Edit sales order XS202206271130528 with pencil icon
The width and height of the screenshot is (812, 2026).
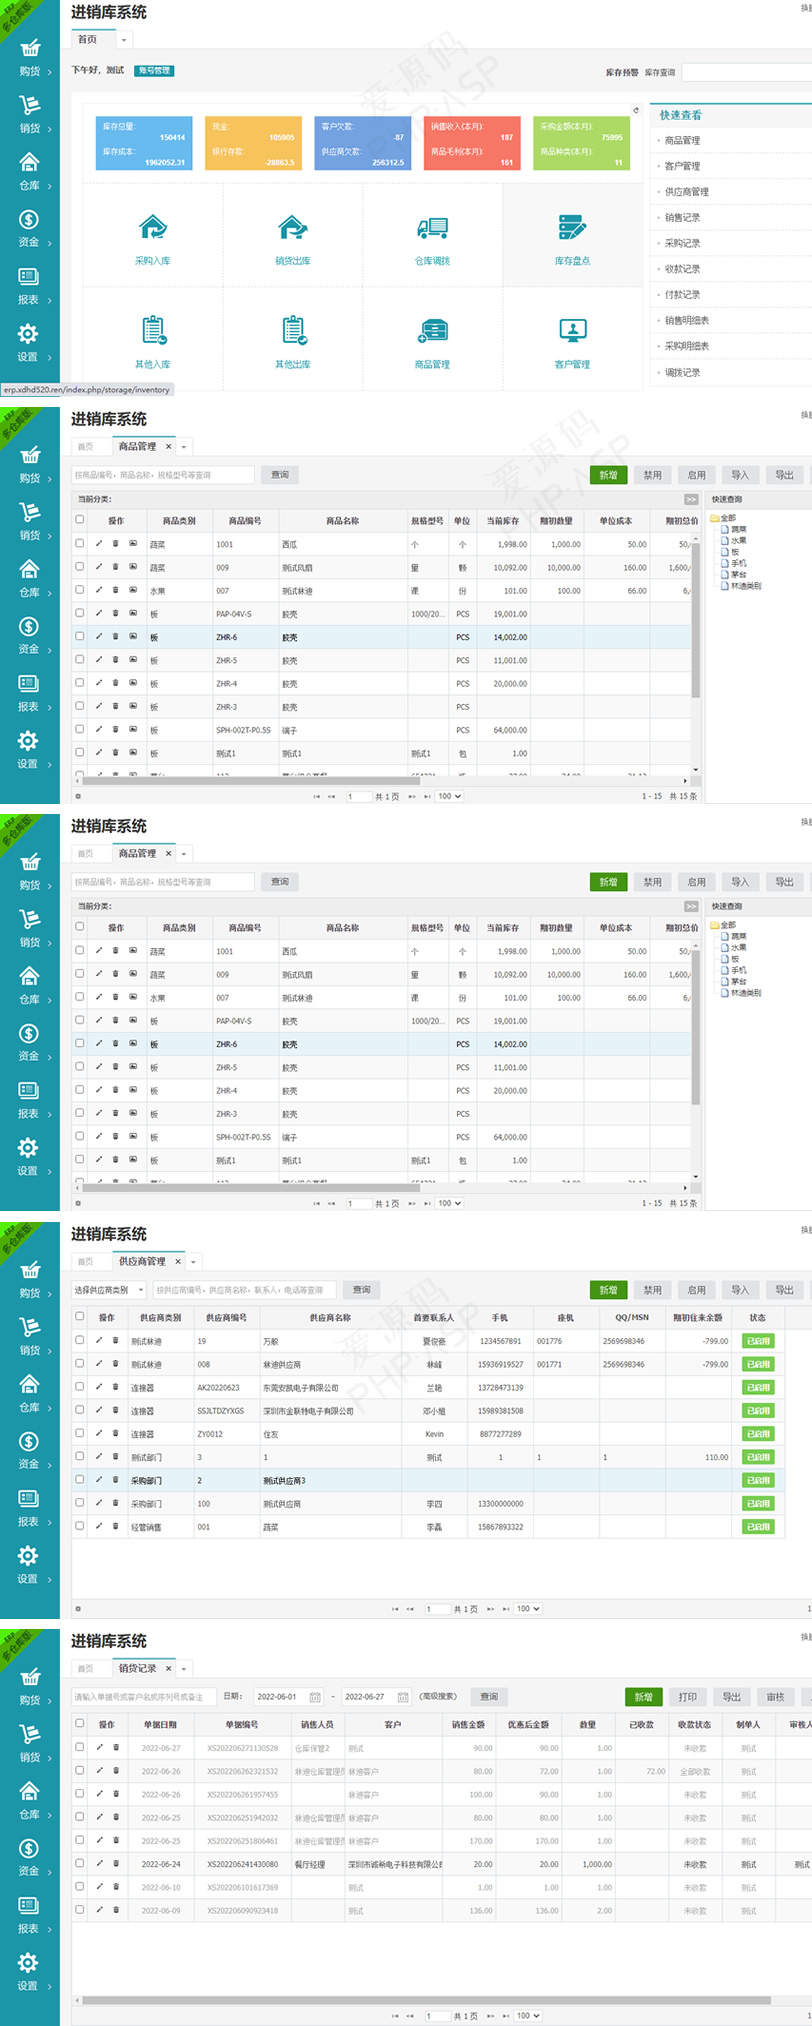pyautogui.click(x=99, y=1747)
